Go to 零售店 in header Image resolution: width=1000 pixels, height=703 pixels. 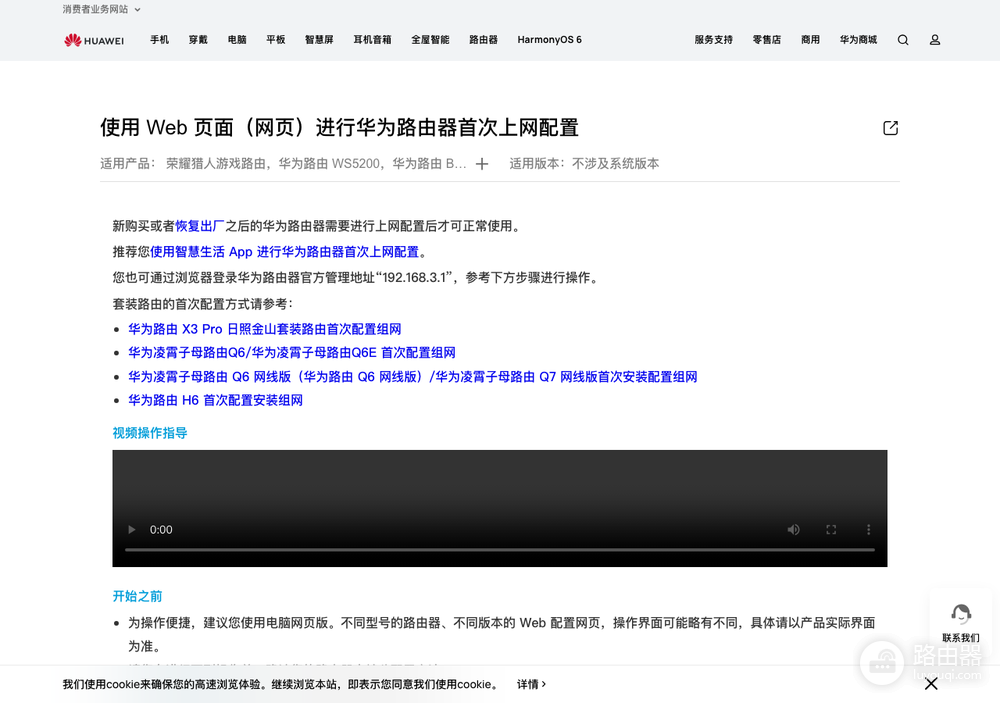[767, 40]
